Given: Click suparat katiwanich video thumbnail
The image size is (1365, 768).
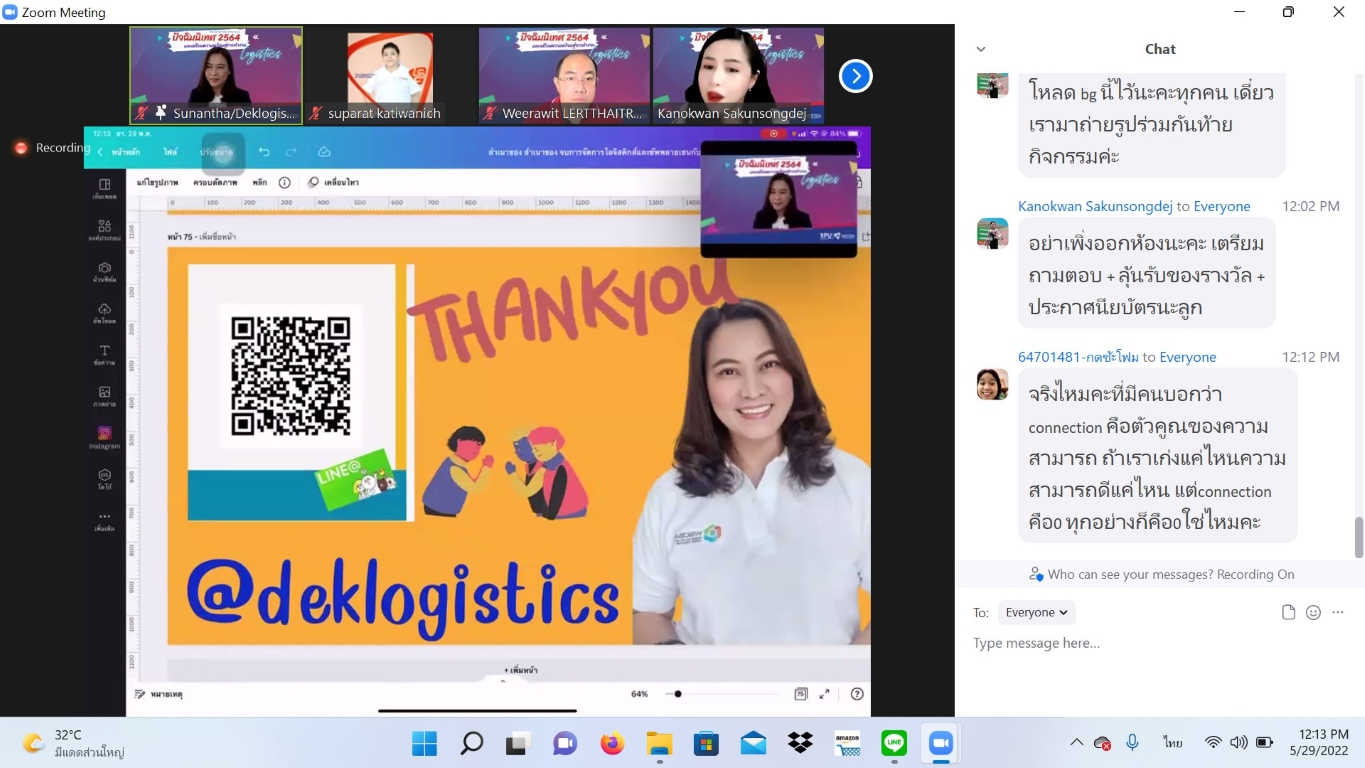Looking at the screenshot, I should click(390, 75).
